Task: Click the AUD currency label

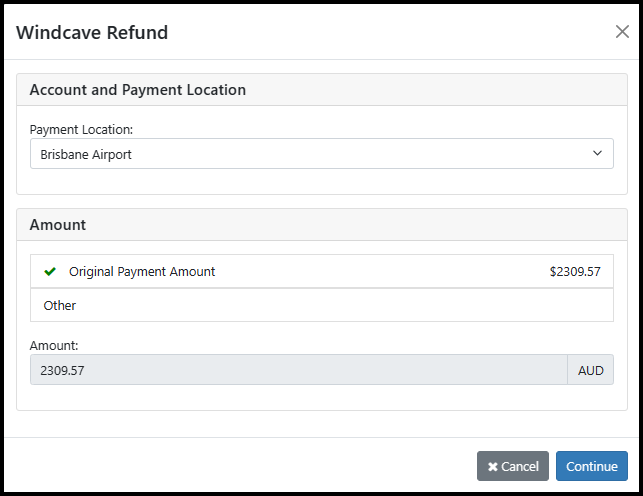Action: 591,370
